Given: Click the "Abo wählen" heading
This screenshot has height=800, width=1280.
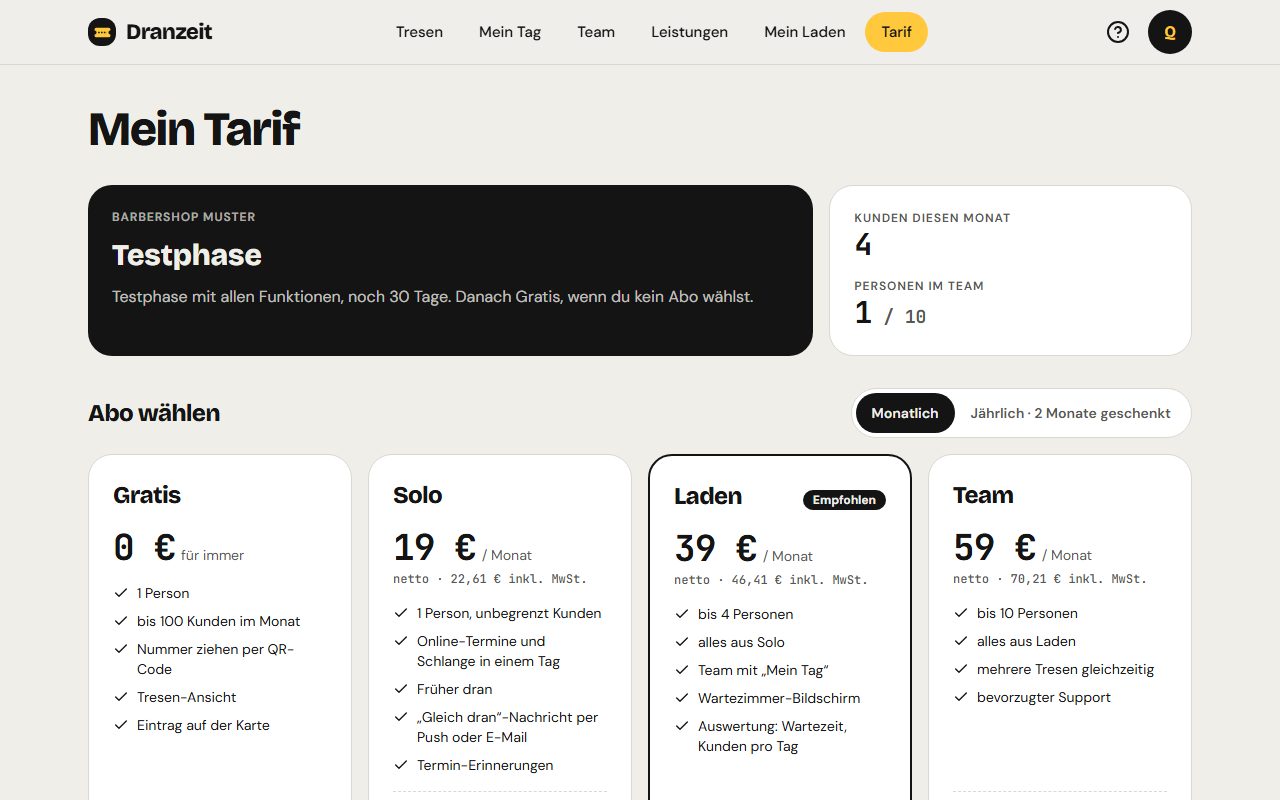Looking at the screenshot, I should pyautogui.click(x=154, y=413).
